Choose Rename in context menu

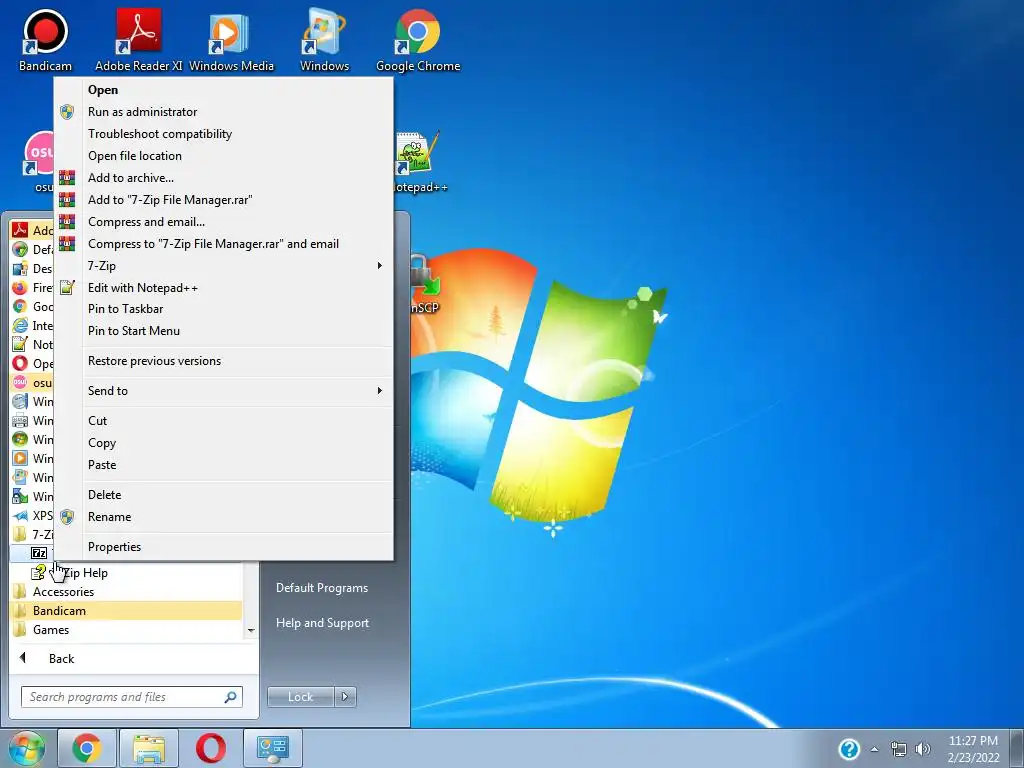[x=223, y=517]
